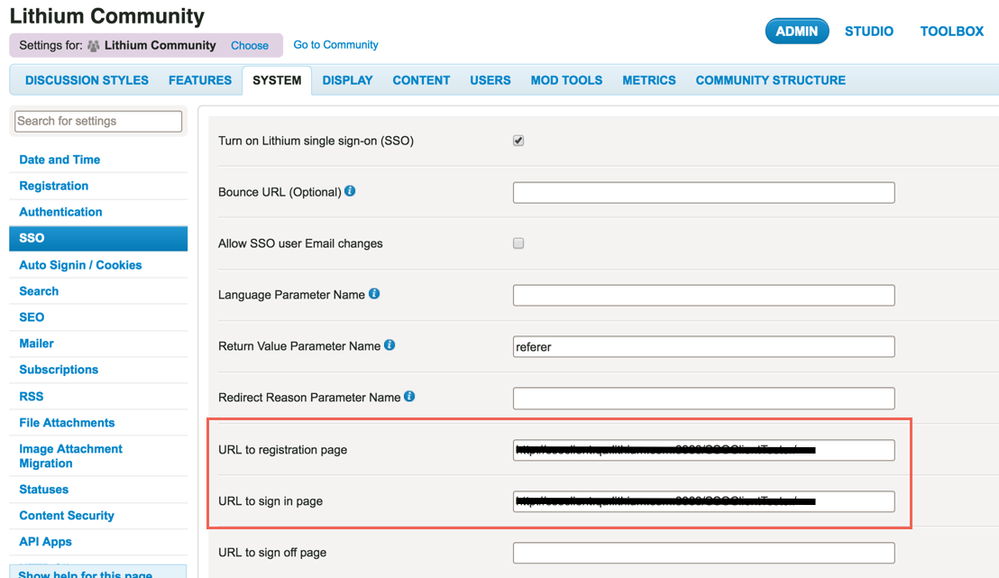The image size is (999, 578).
Task: Open the Users tab
Action: click(490, 80)
